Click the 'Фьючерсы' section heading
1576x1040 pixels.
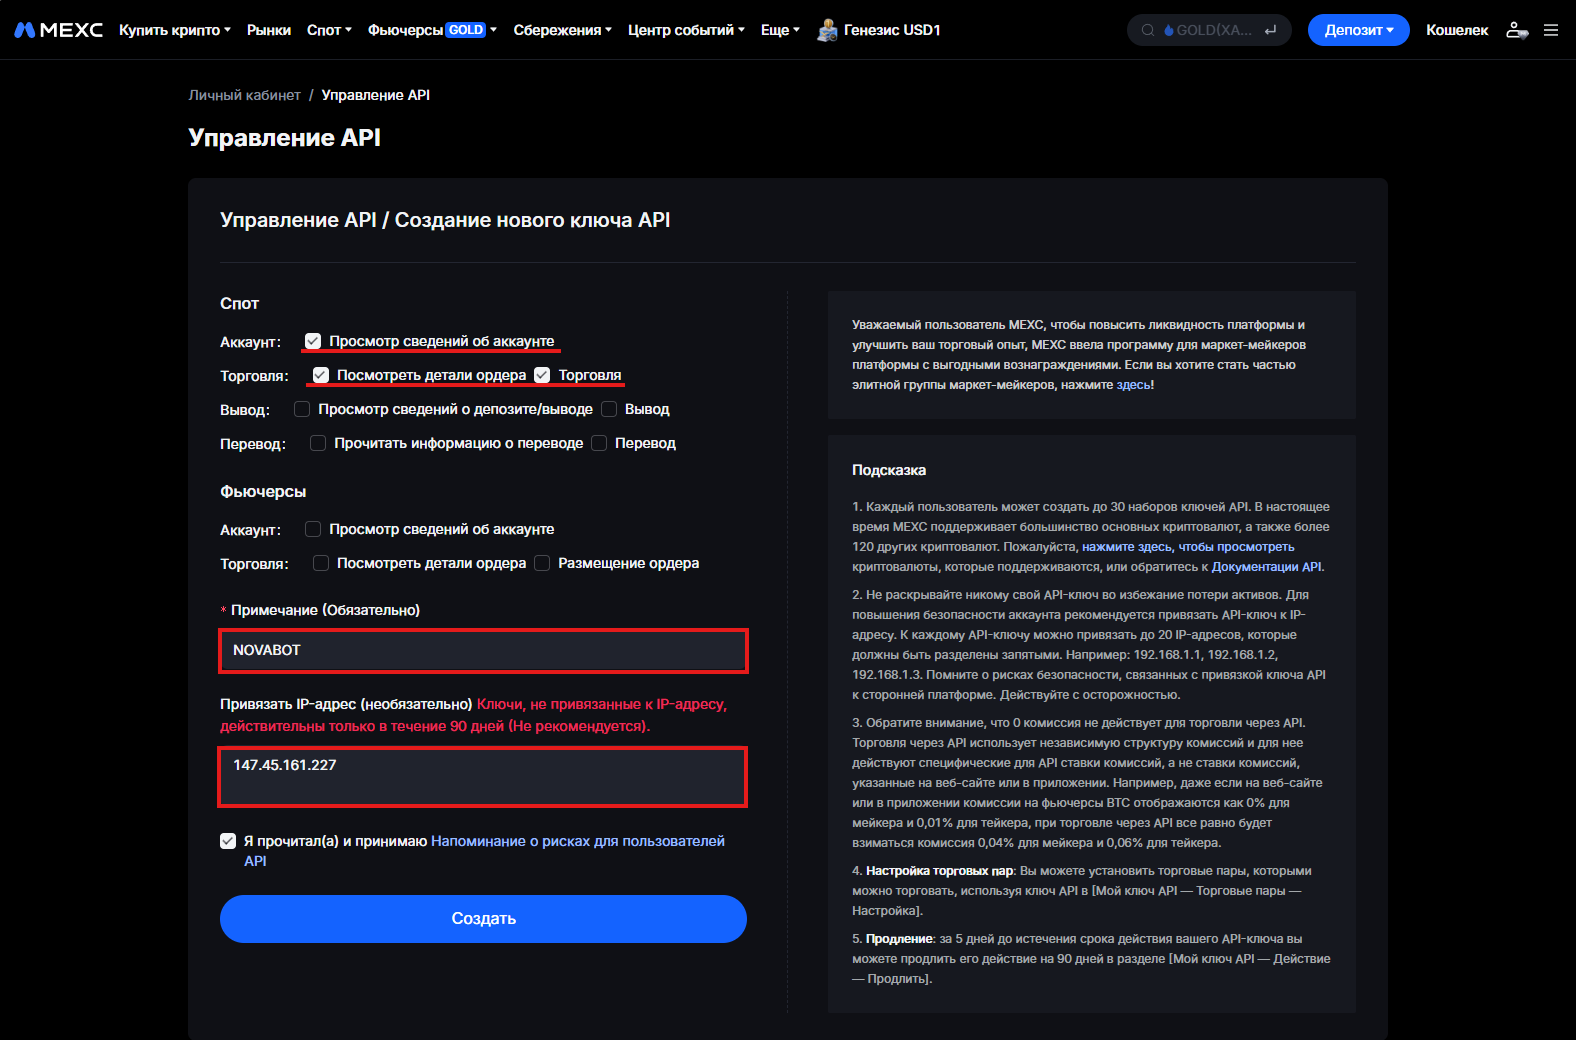click(263, 491)
